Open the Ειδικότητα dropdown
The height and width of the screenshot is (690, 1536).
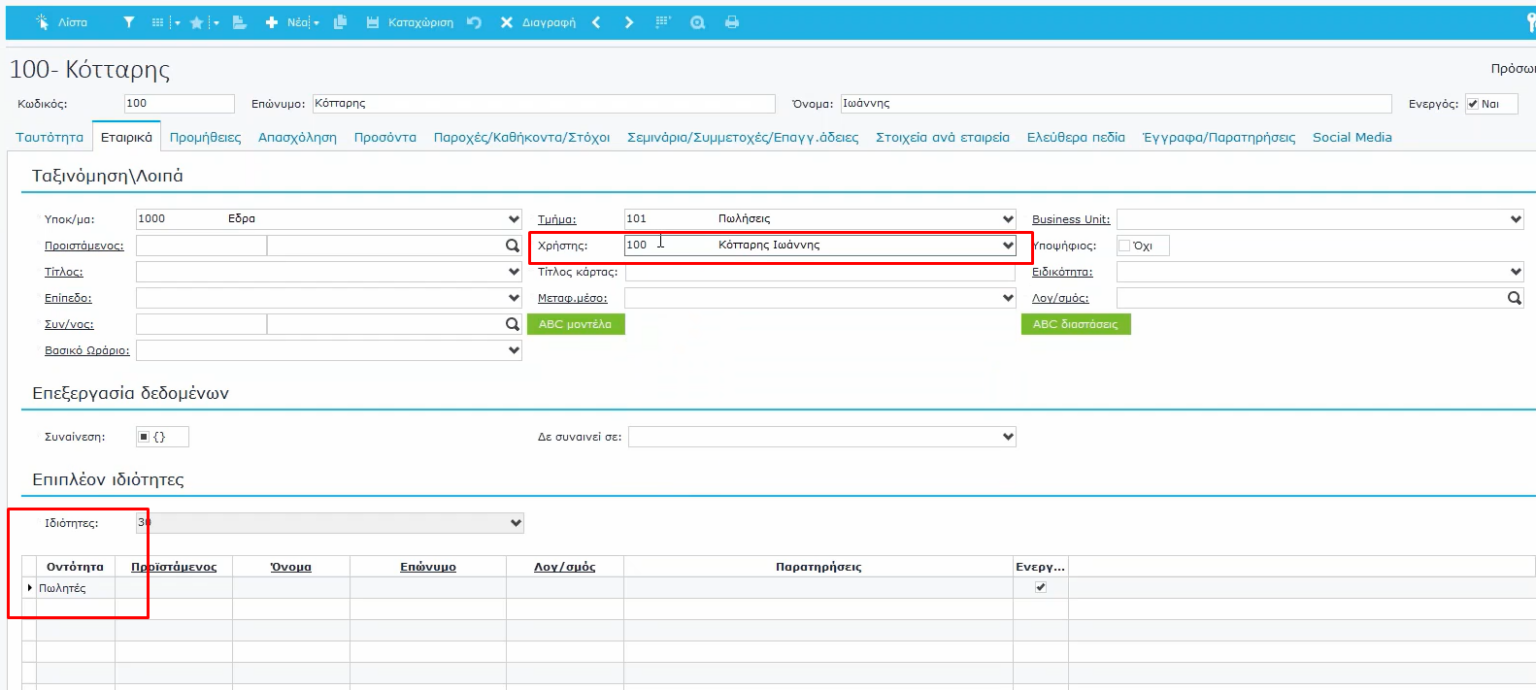pos(1516,271)
